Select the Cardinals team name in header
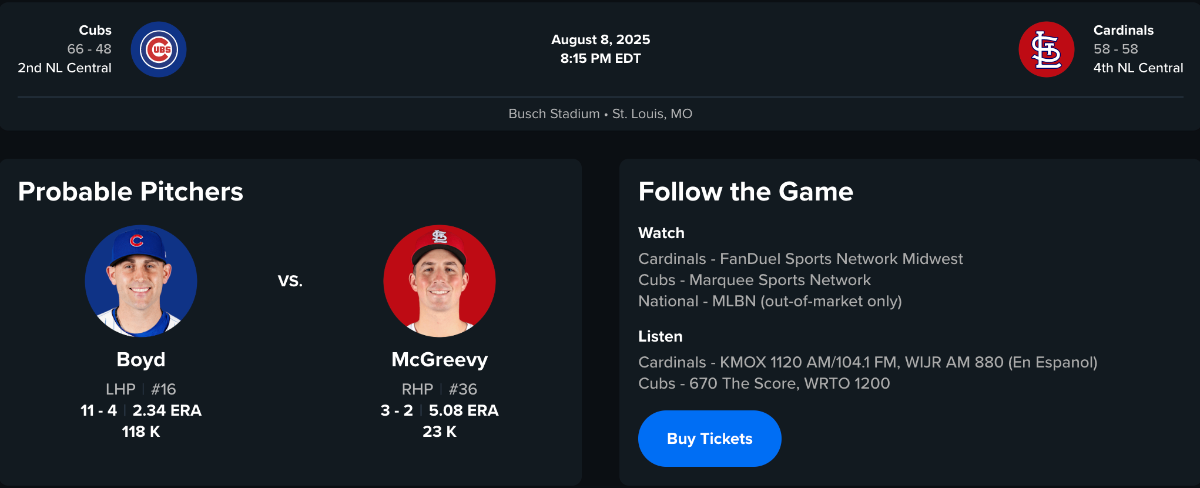This screenshot has width=1200, height=488. pyautogui.click(x=1123, y=30)
